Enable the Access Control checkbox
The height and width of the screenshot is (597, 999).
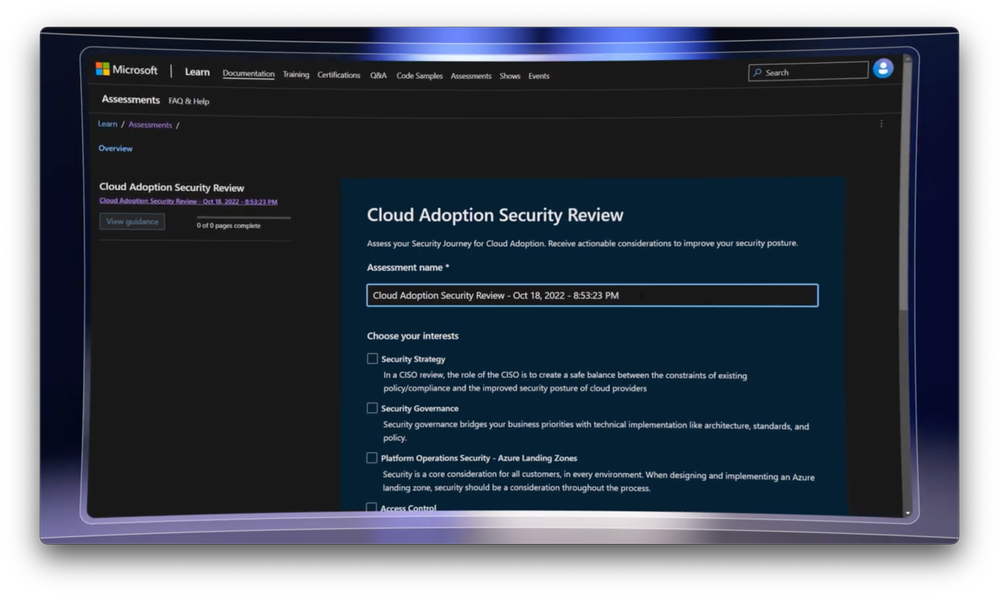pyautogui.click(x=371, y=507)
